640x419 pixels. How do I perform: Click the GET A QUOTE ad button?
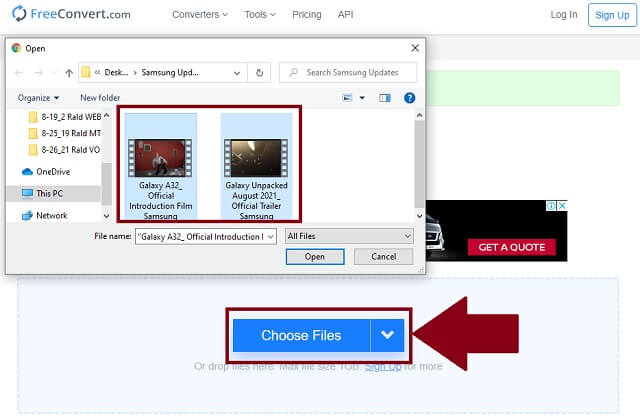click(x=512, y=247)
